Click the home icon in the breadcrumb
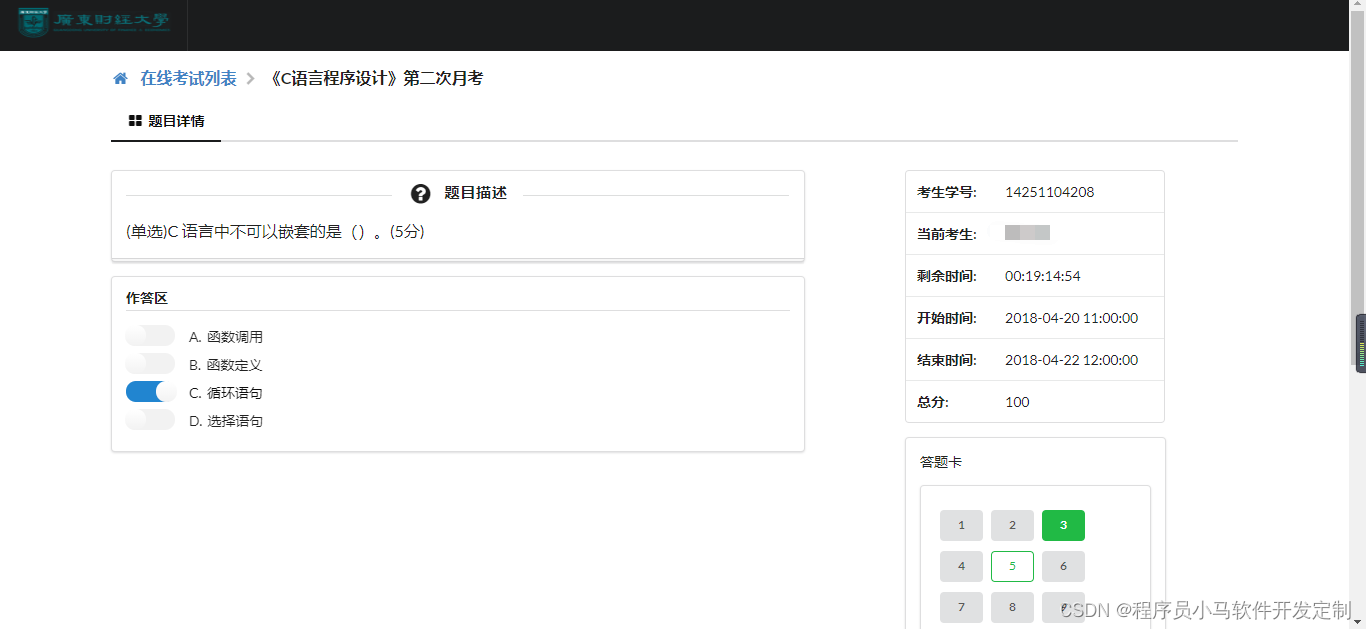This screenshot has width=1366, height=629. coord(120,77)
